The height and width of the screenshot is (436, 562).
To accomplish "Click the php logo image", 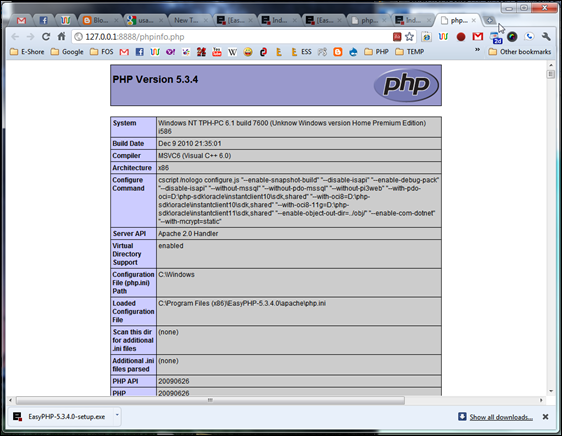I will [406, 85].
